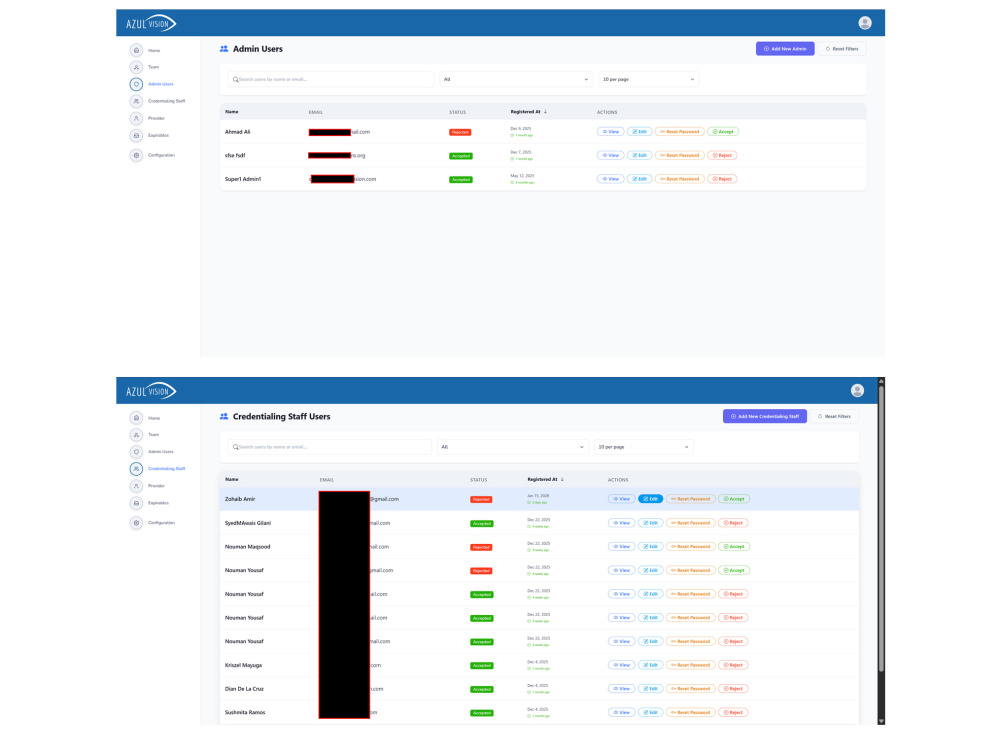
Task: Click the name Zohaib Amir
Action: (x=240, y=499)
